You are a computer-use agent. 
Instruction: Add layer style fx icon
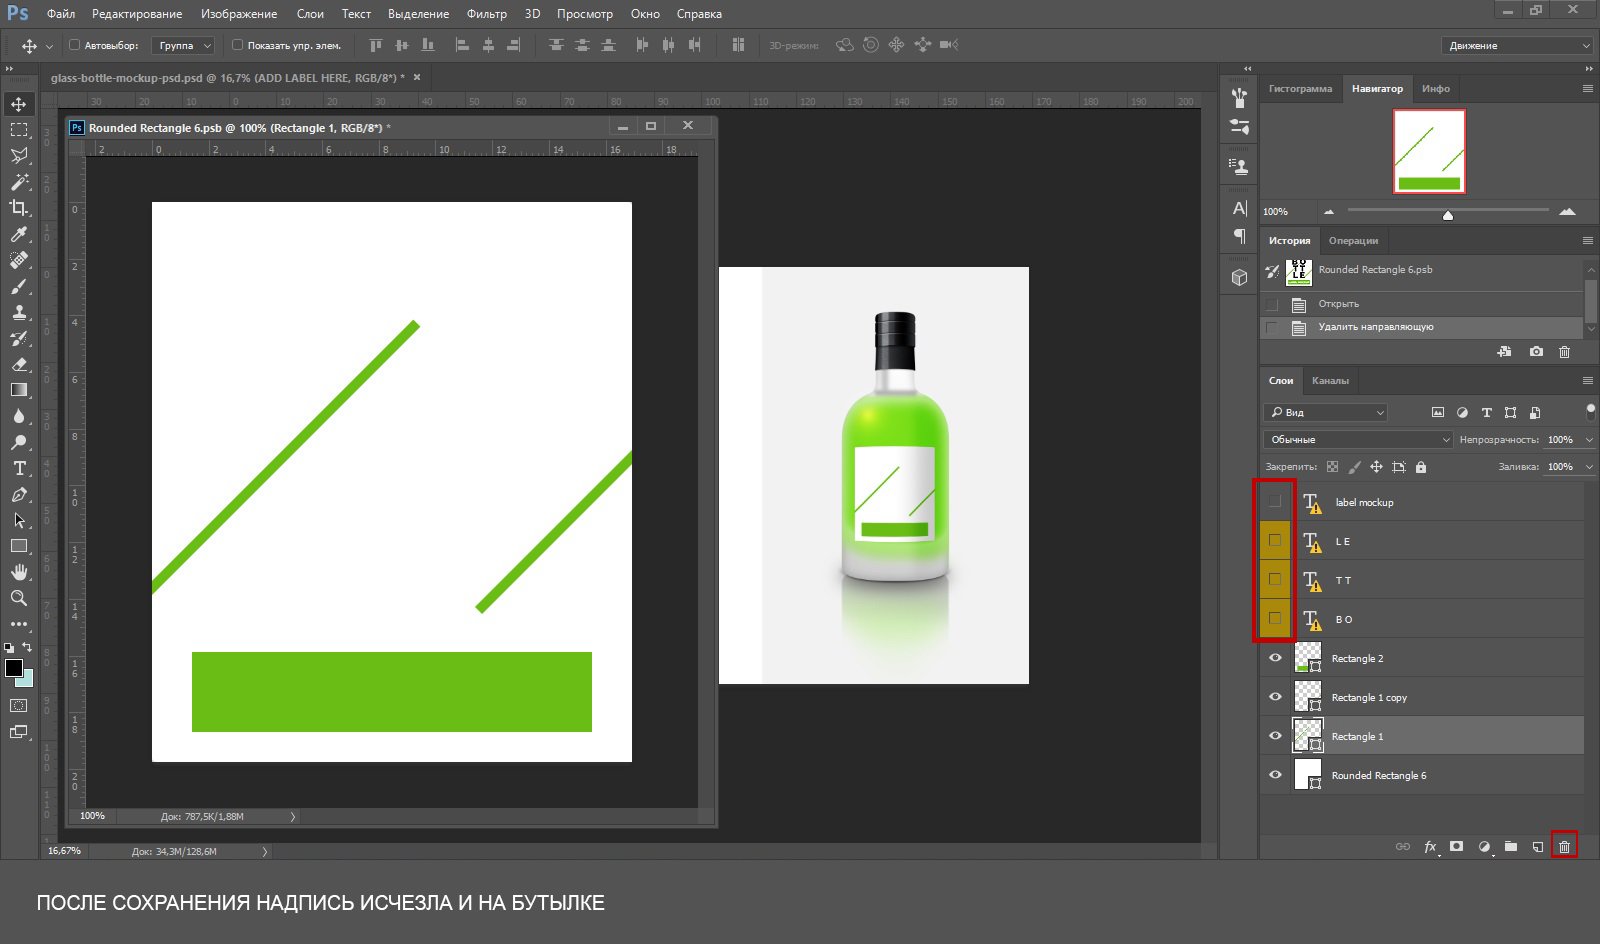click(x=1431, y=847)
